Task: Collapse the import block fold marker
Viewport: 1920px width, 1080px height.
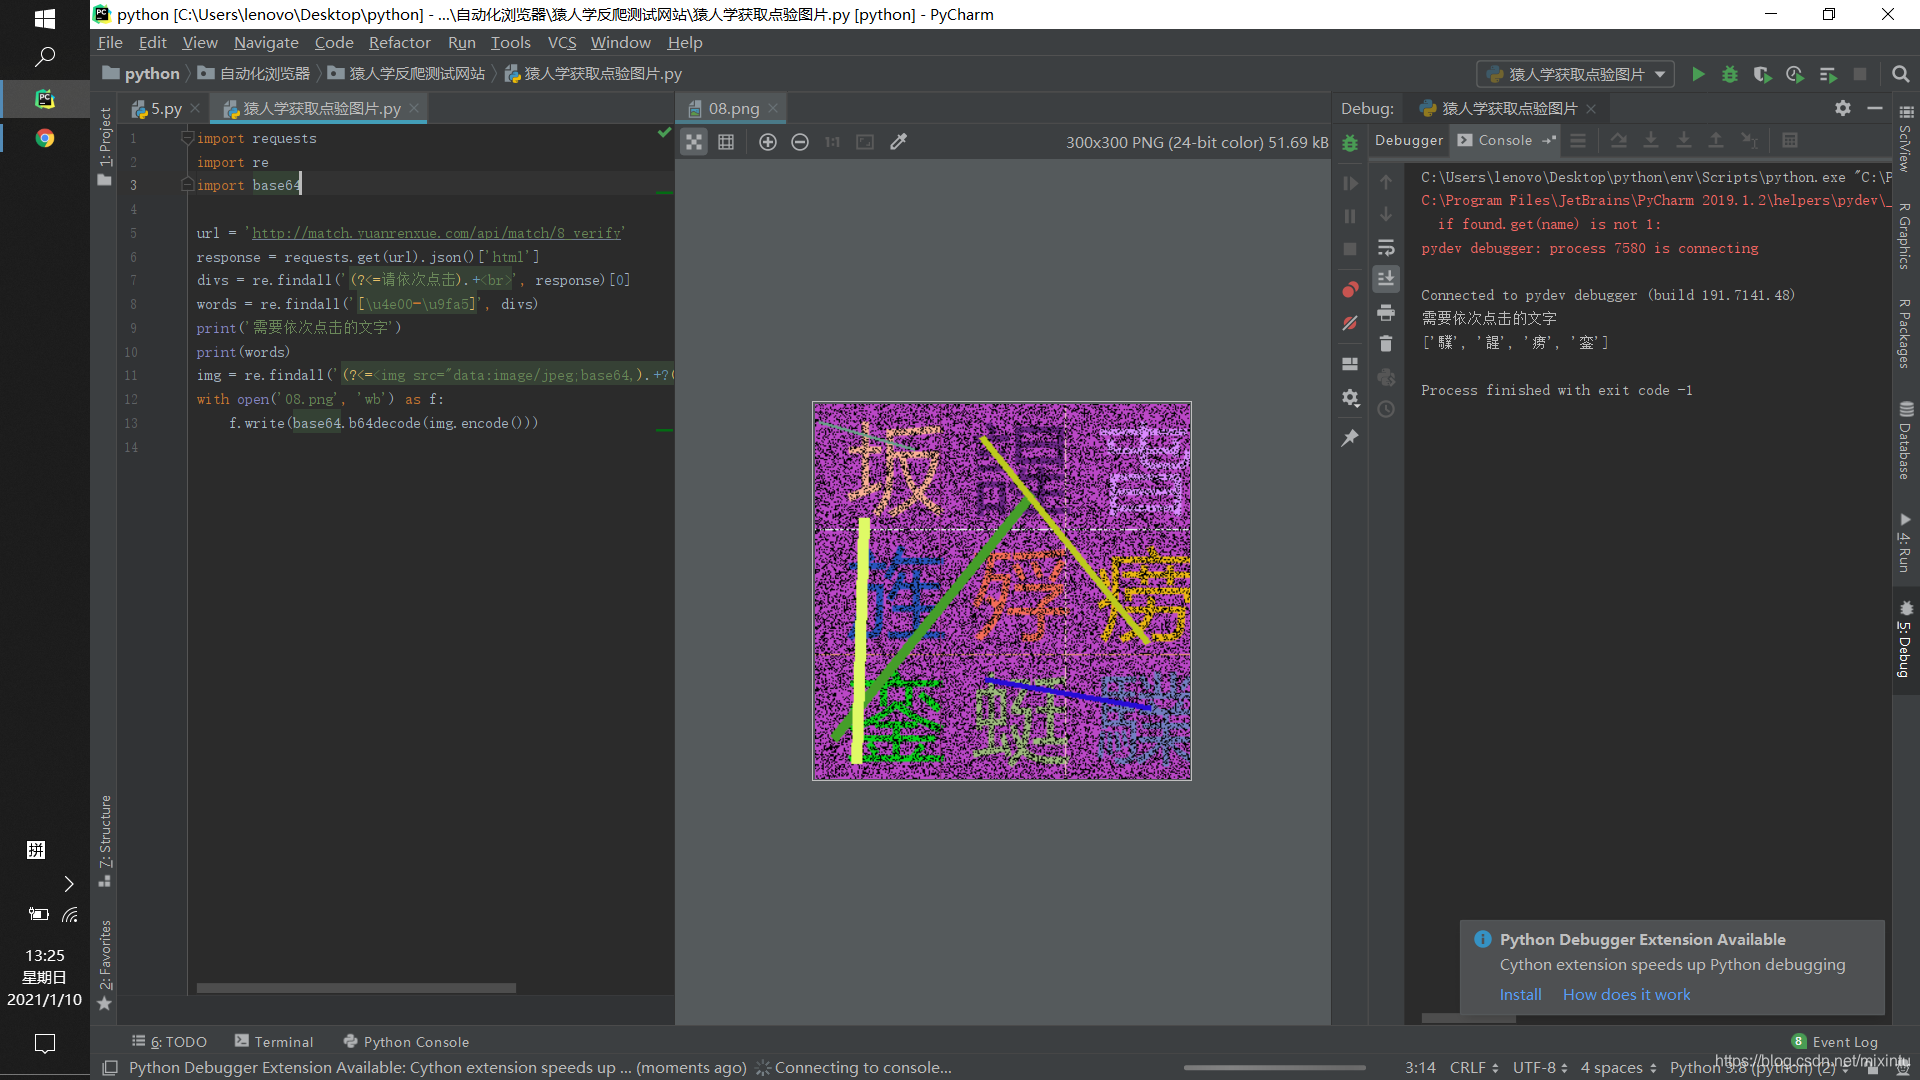Action: (187, 138)
